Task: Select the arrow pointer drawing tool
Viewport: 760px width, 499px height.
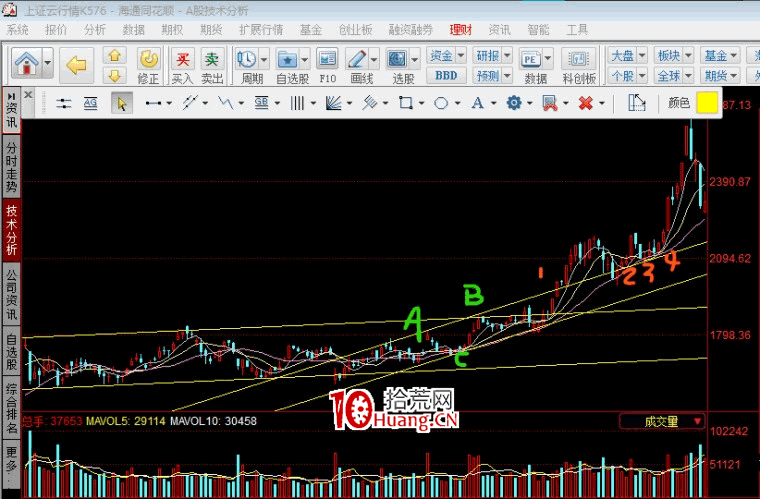Action: 122,103
